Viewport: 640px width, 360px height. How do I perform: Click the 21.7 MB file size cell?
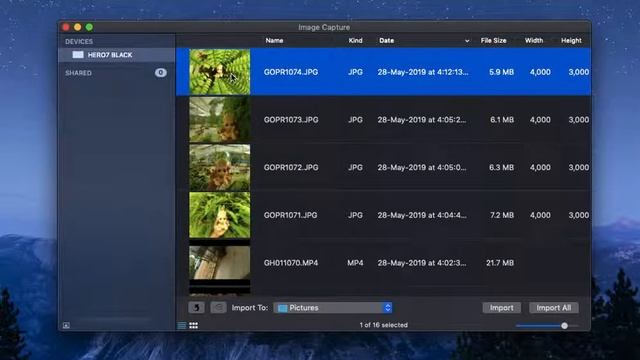[500, 263]
